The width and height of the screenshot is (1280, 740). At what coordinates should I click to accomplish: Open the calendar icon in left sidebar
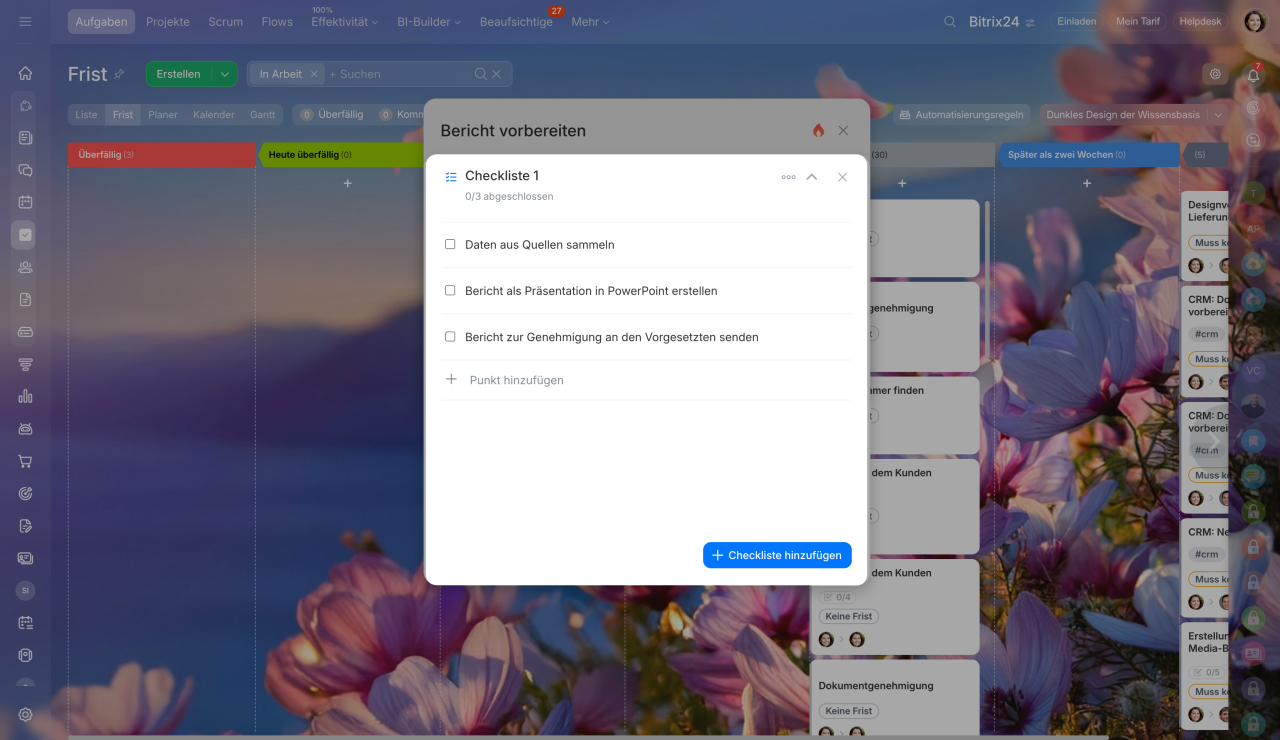click(25, 202)
